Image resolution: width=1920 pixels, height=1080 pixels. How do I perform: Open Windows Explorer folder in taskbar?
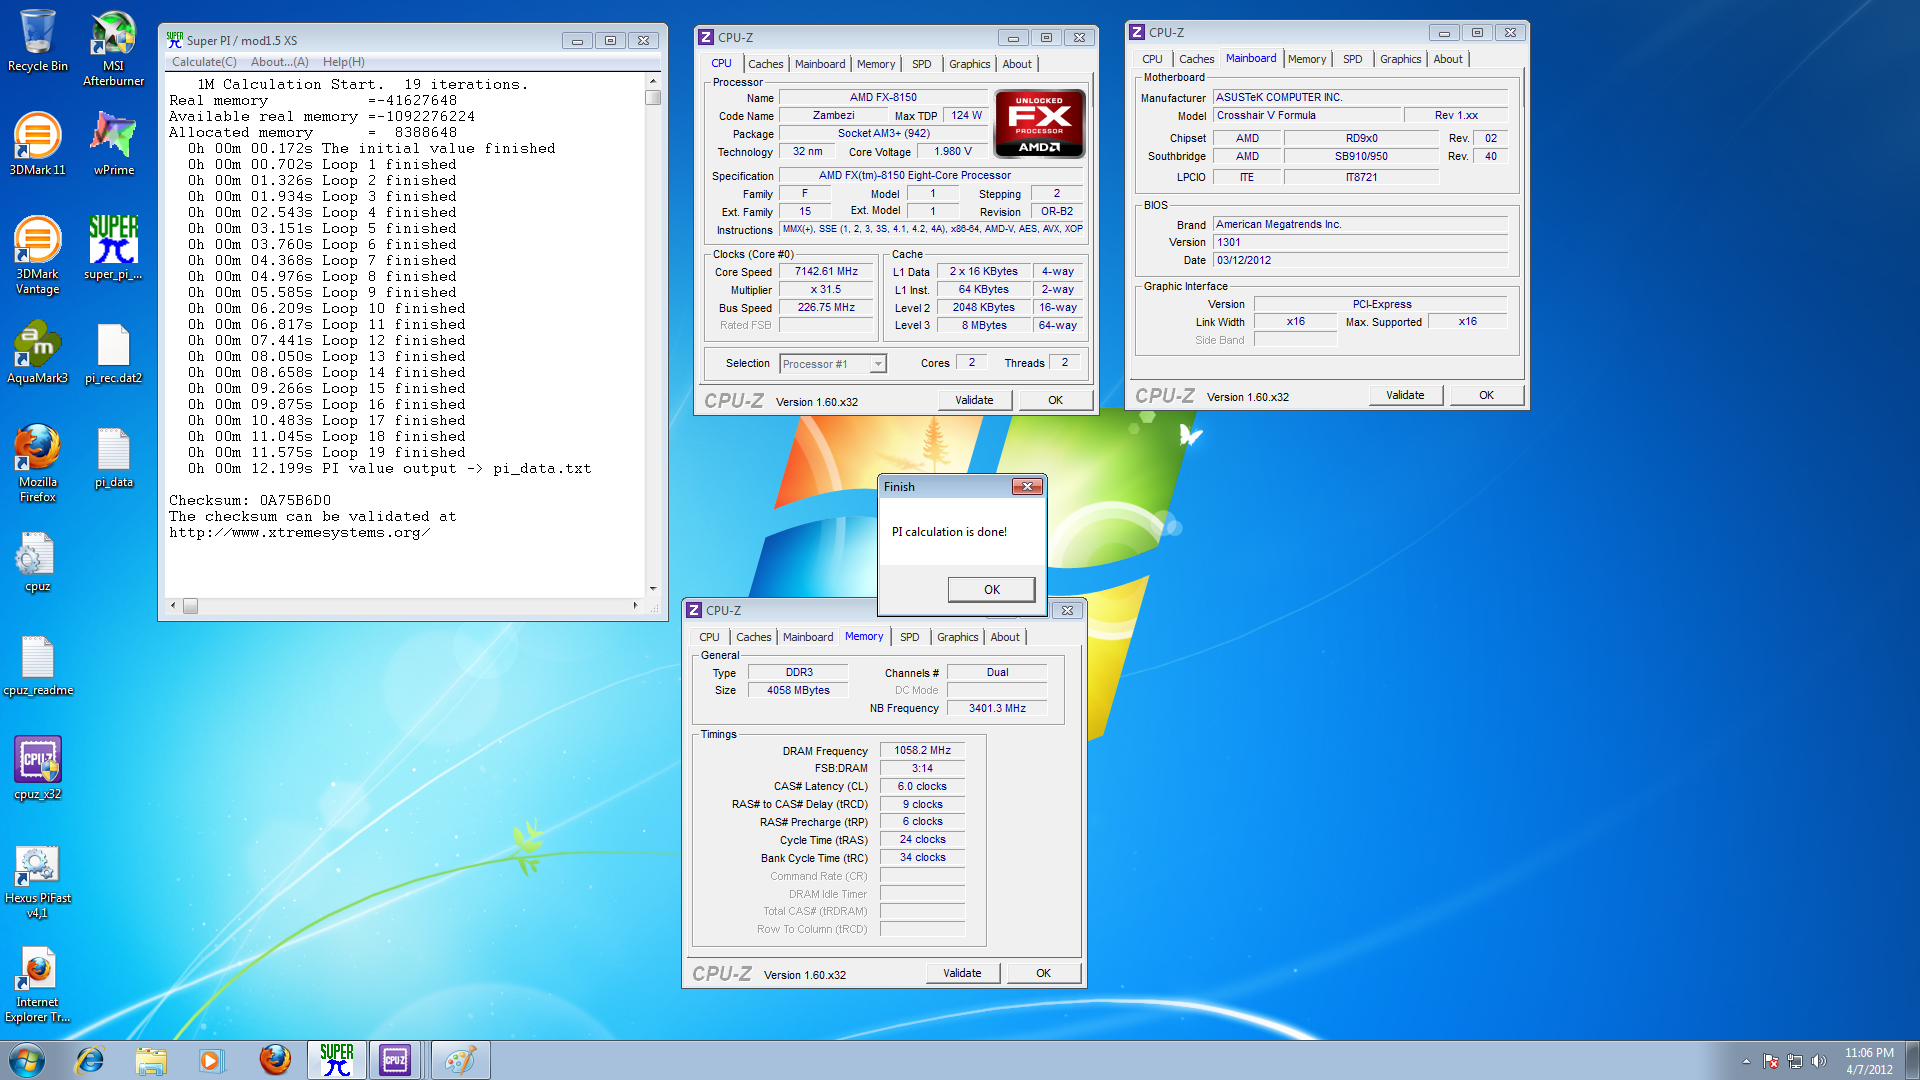pyautogui.click(x=151, y=1060)
